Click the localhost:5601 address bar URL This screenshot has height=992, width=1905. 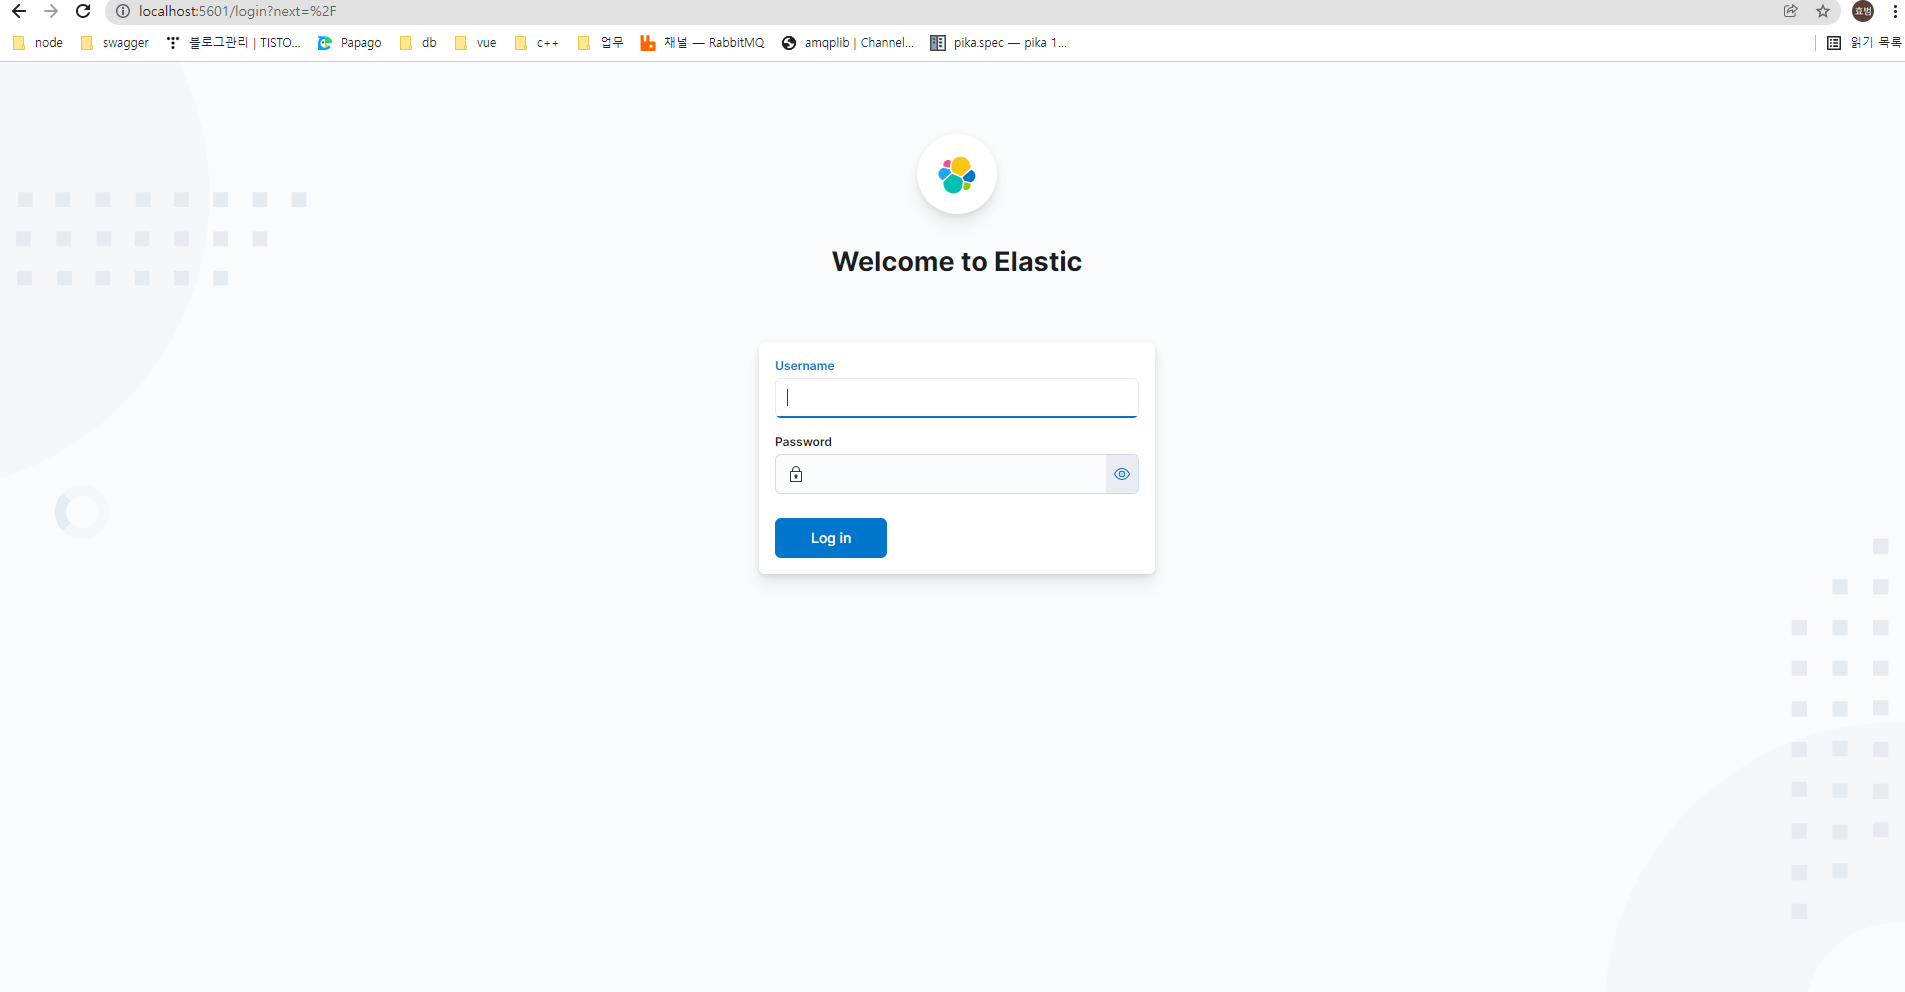(238, 11)
